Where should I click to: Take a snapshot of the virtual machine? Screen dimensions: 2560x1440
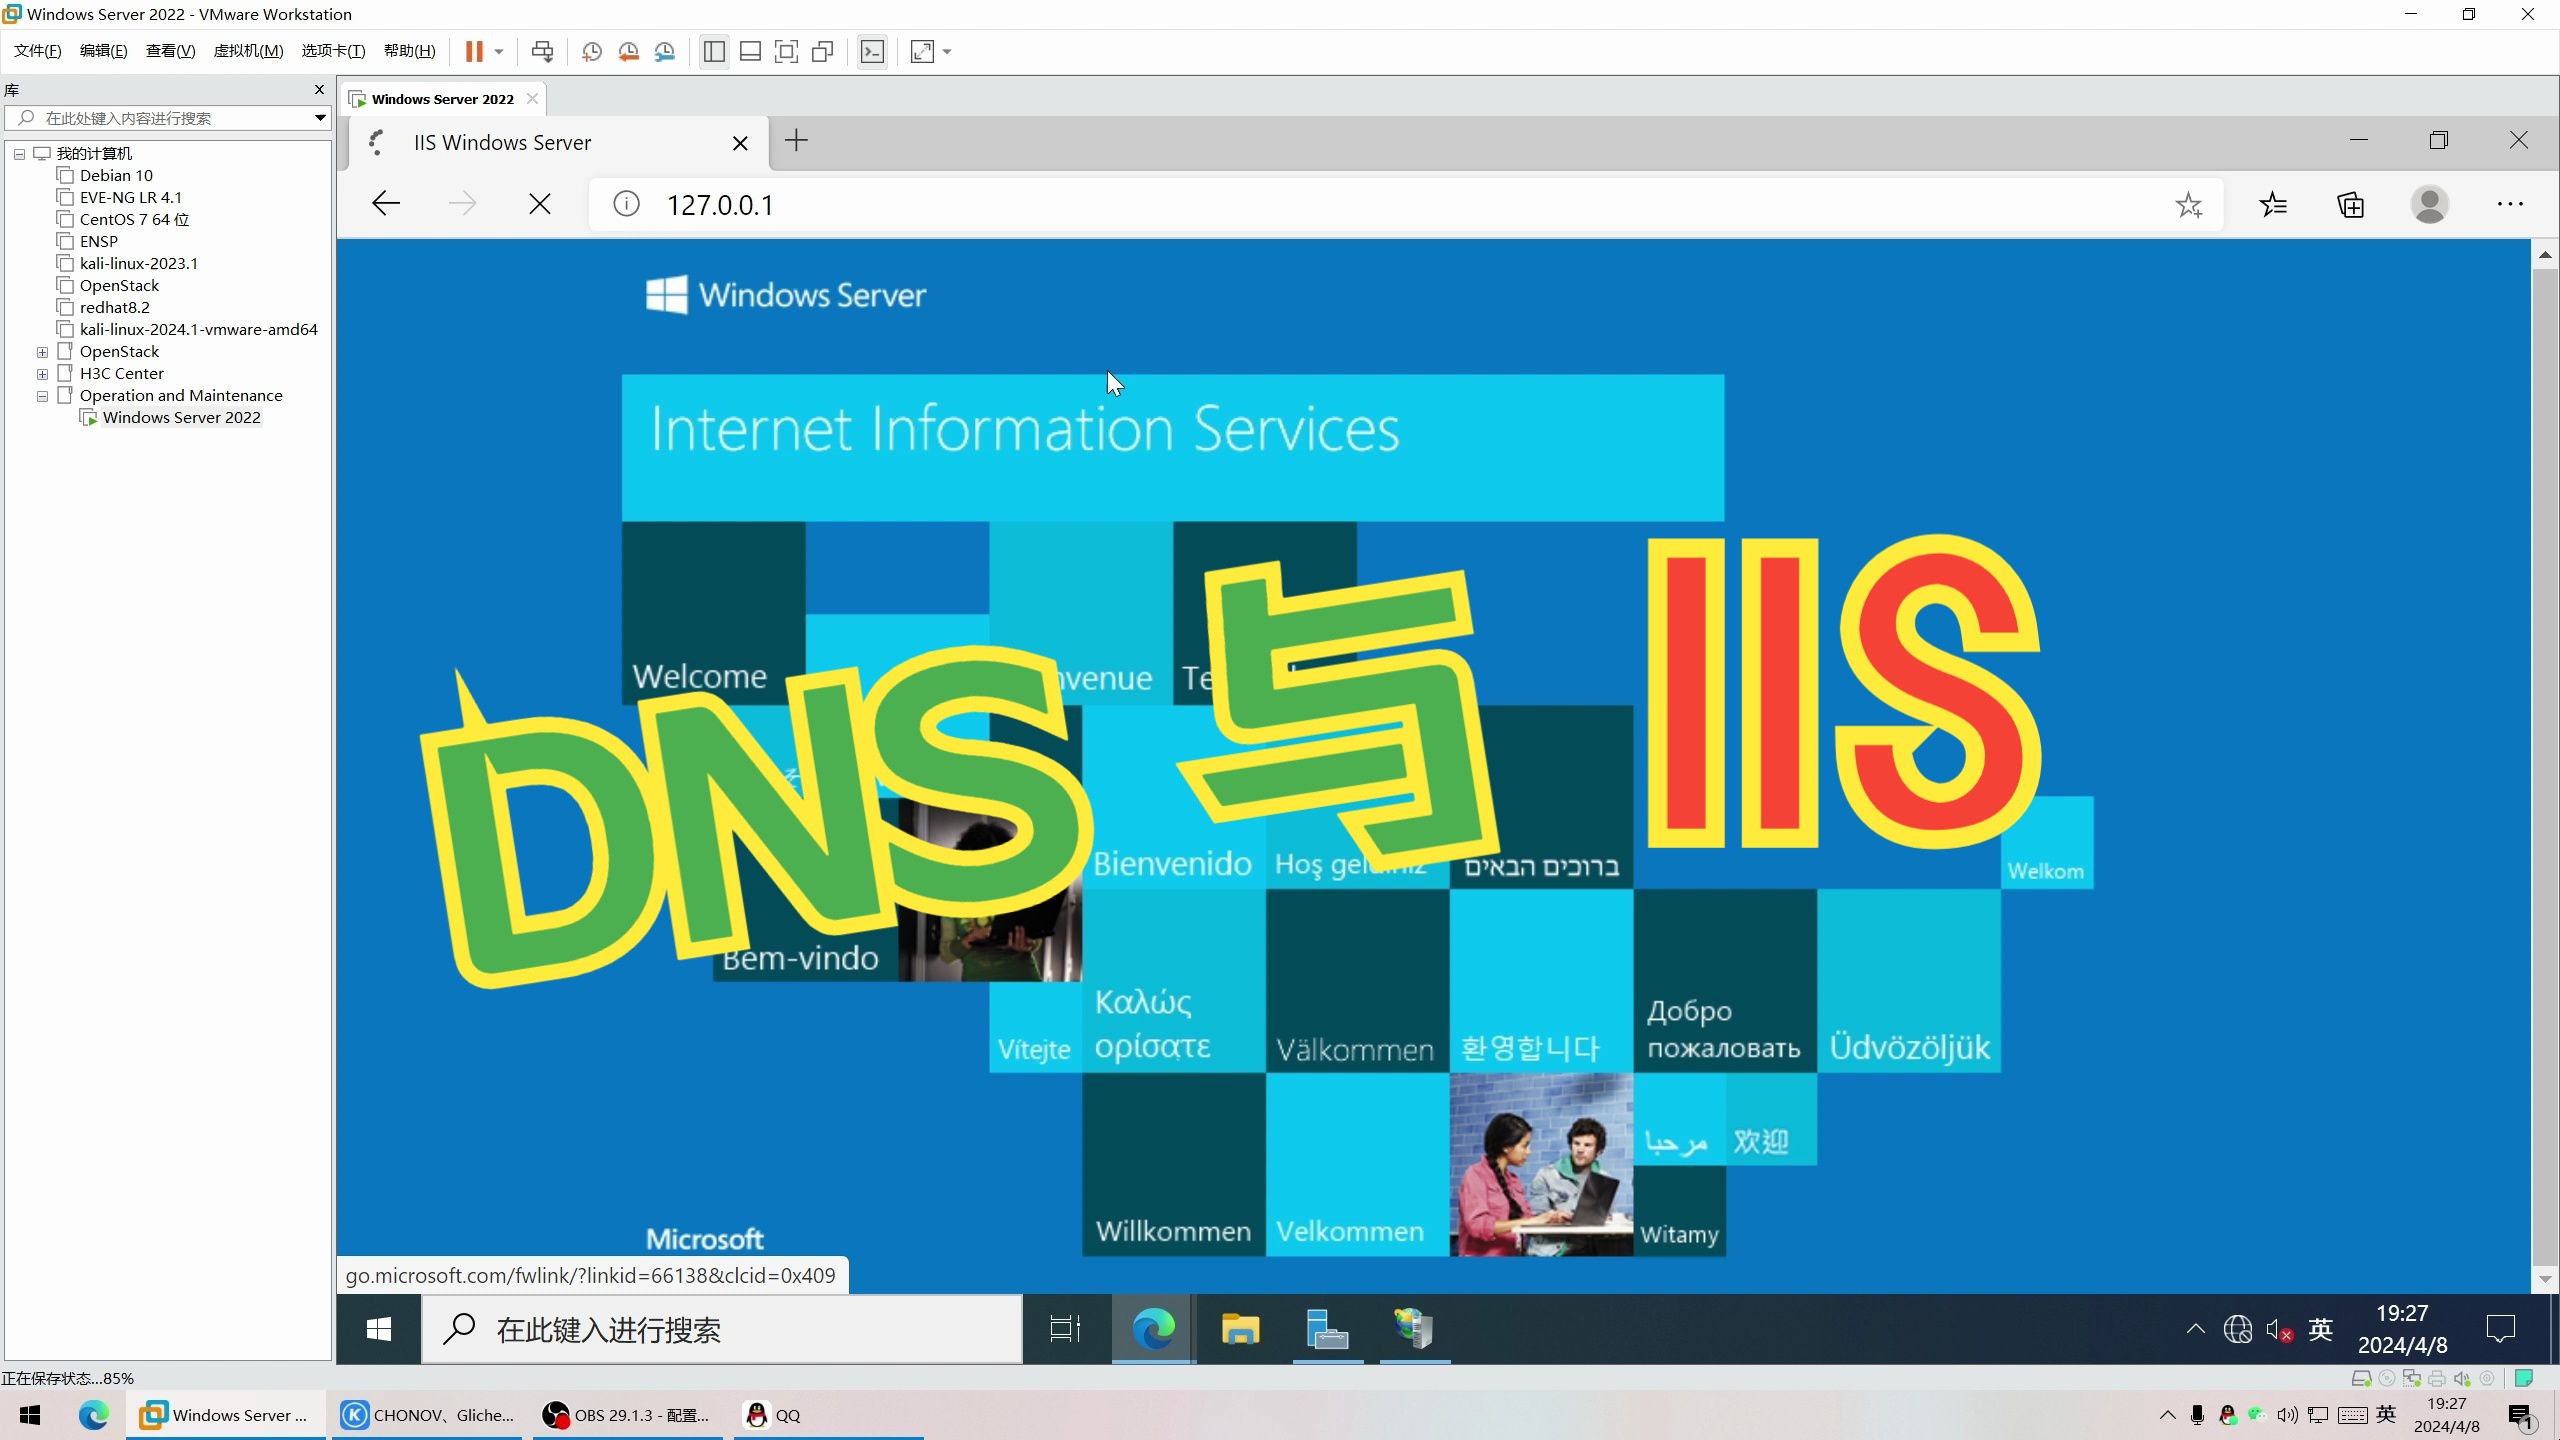(592, 51)
